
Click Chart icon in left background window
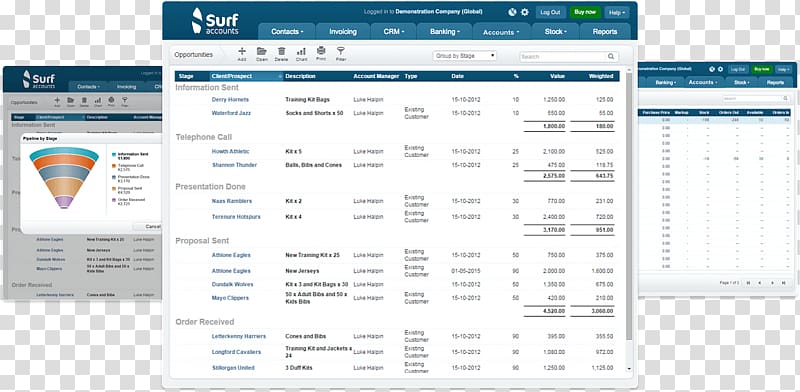tap(97, 101)
